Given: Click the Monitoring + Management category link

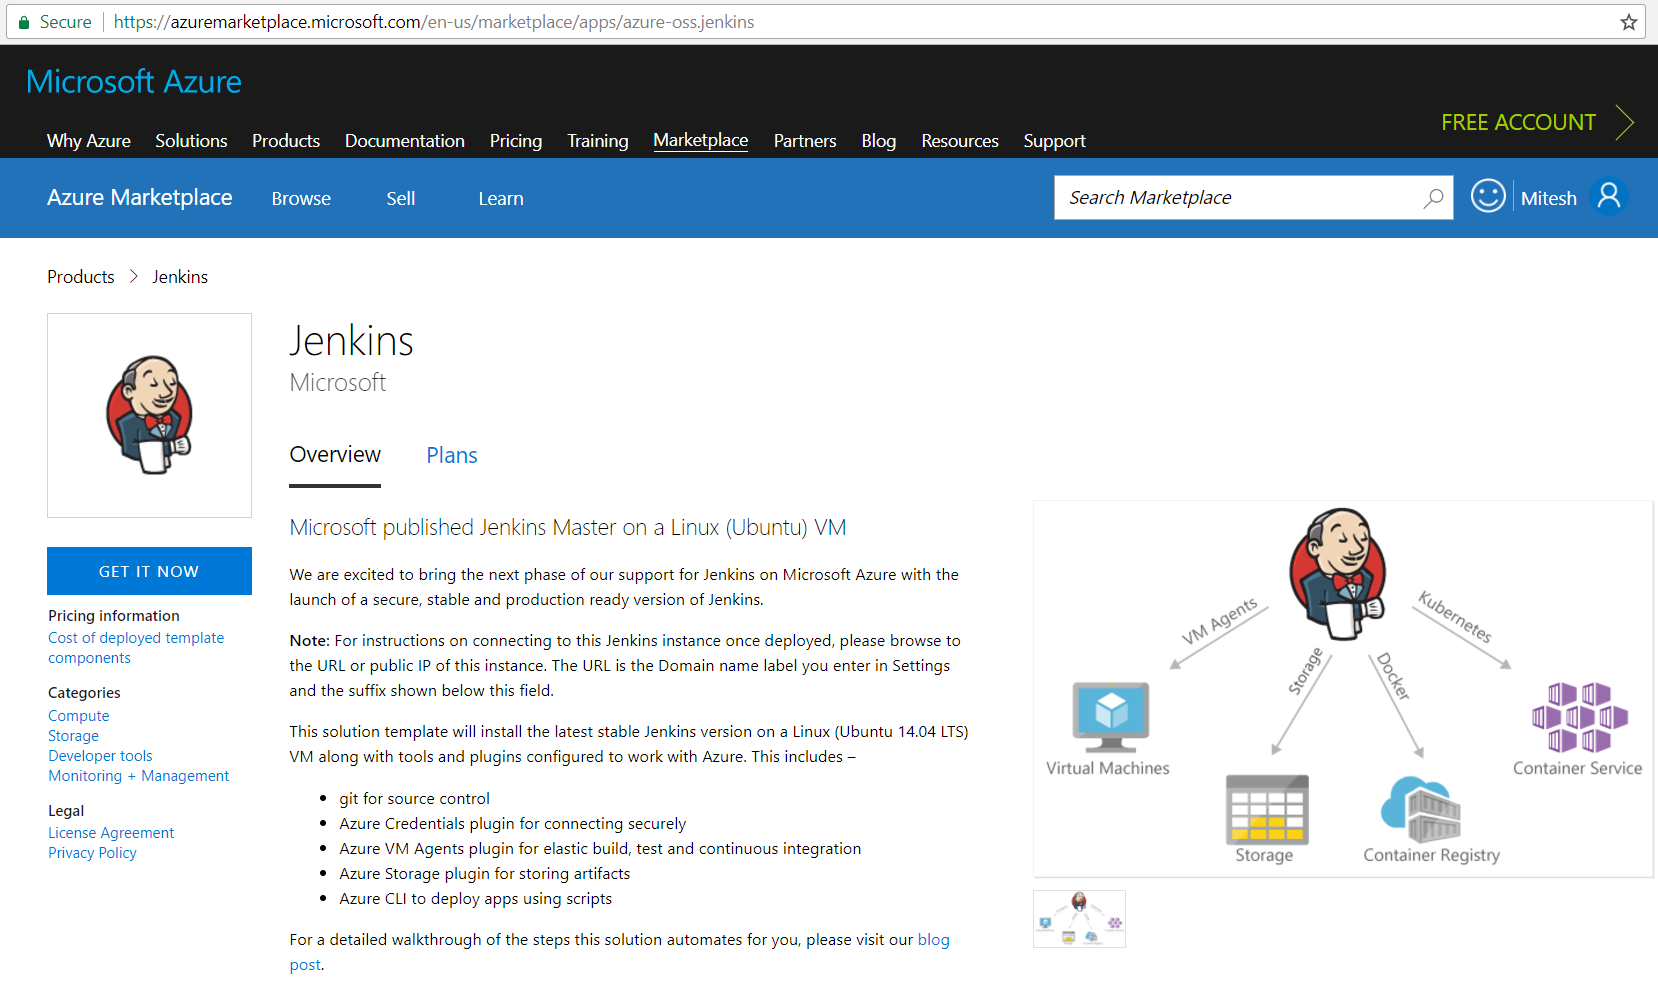Looking at the screenshot, I should pos(139,776).
